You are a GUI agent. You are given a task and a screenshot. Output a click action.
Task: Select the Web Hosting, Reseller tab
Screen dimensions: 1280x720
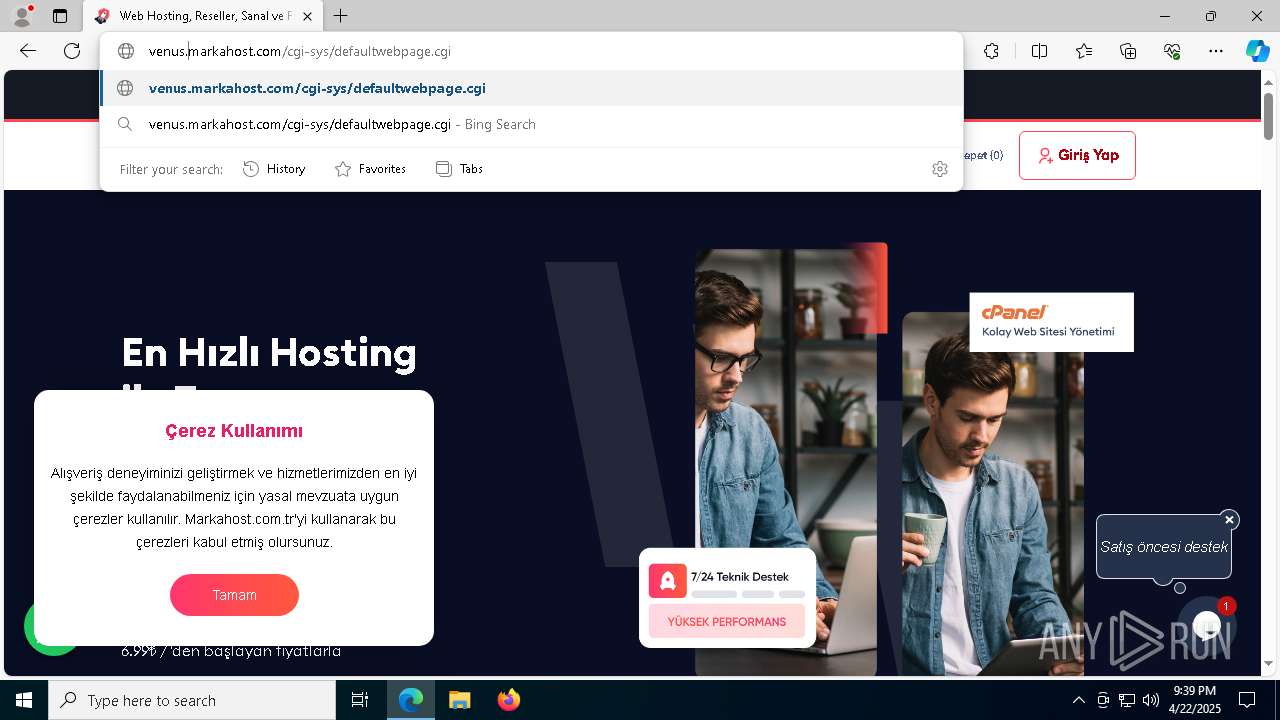203,16
